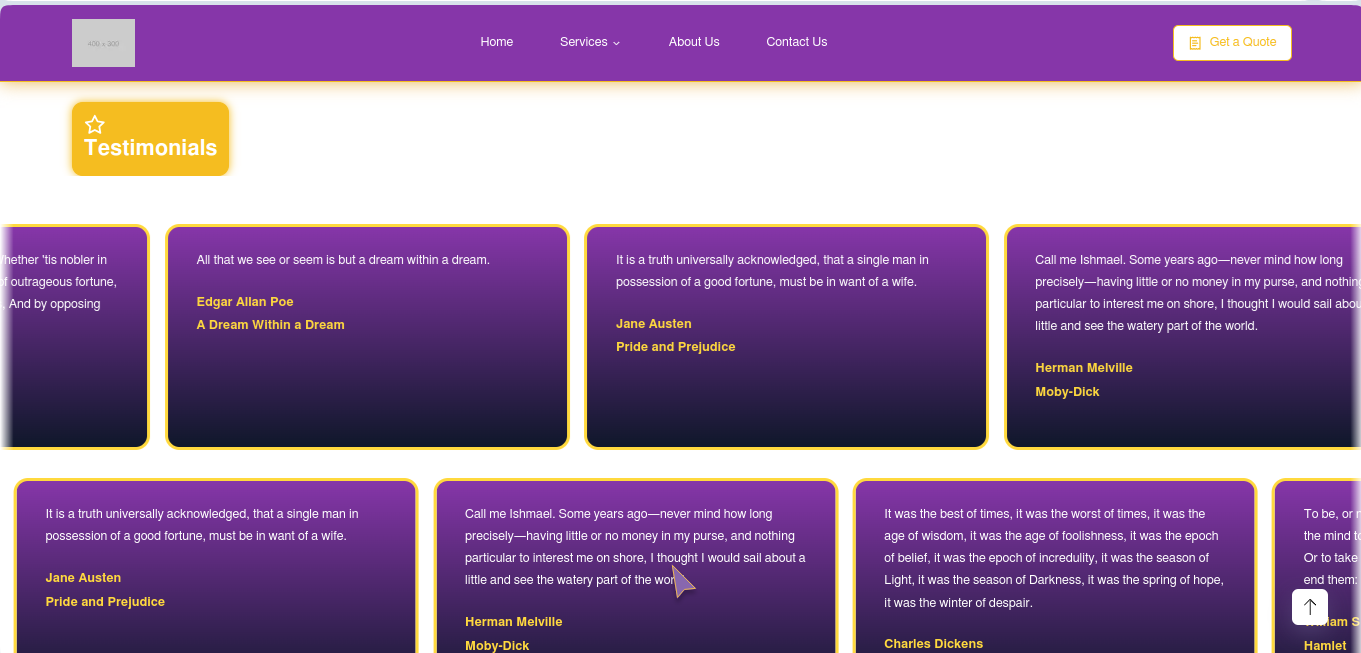1361x653 pixels.
Task: Click the Pride and Prejudice title in the top row
Action: [x=676, y=347]
